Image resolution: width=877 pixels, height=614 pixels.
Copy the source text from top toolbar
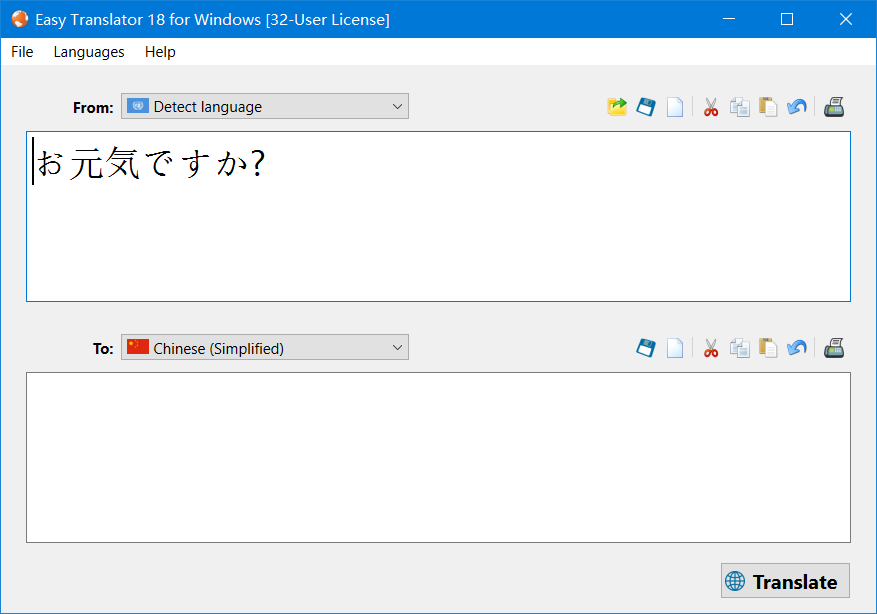pos(739,107)
